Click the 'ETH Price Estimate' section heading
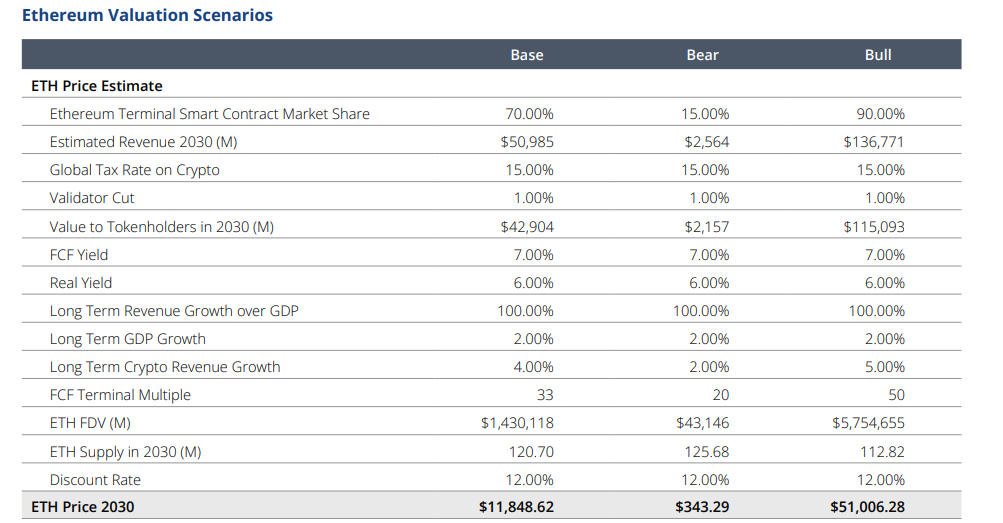1003x523 pixels. (x=97, y=86)
